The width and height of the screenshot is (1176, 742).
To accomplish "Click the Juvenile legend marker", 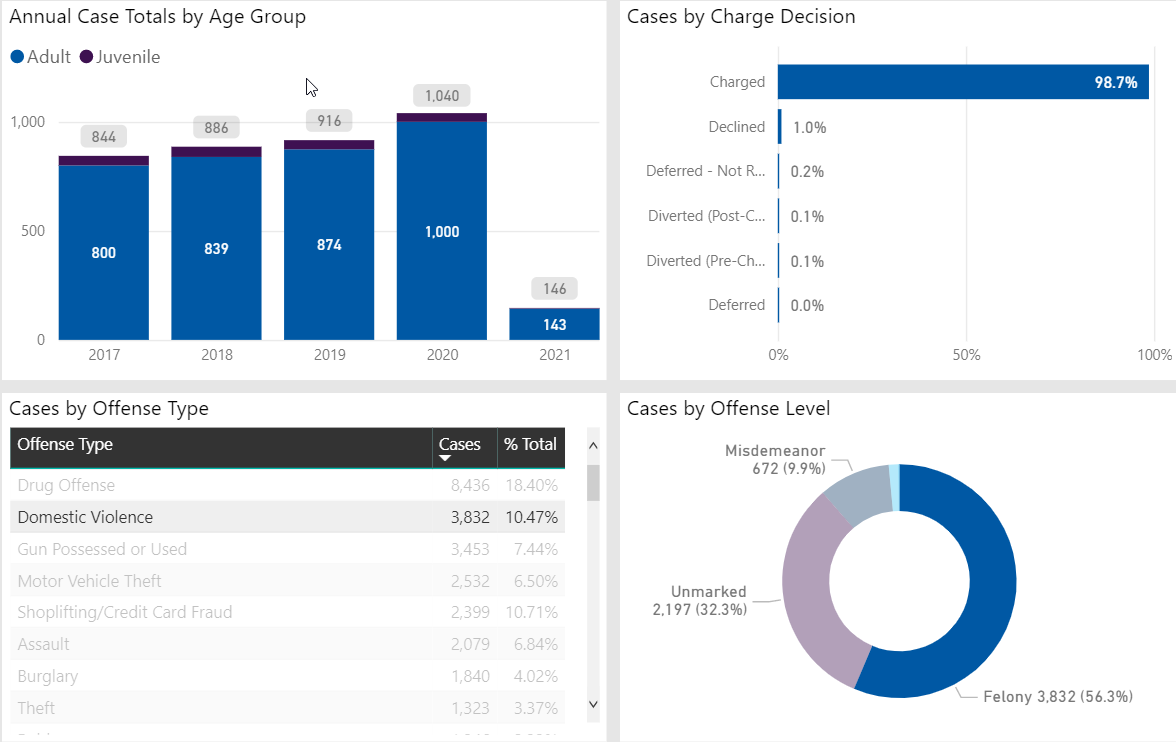I will [86, 57].
